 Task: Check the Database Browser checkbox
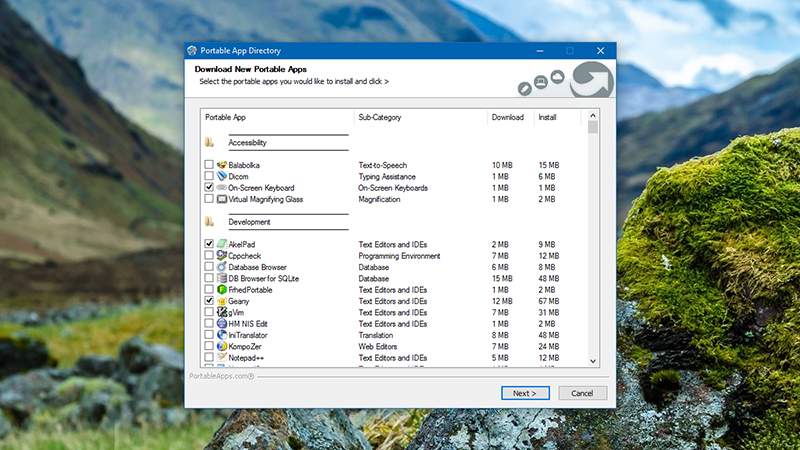click(x=209, y=266)
